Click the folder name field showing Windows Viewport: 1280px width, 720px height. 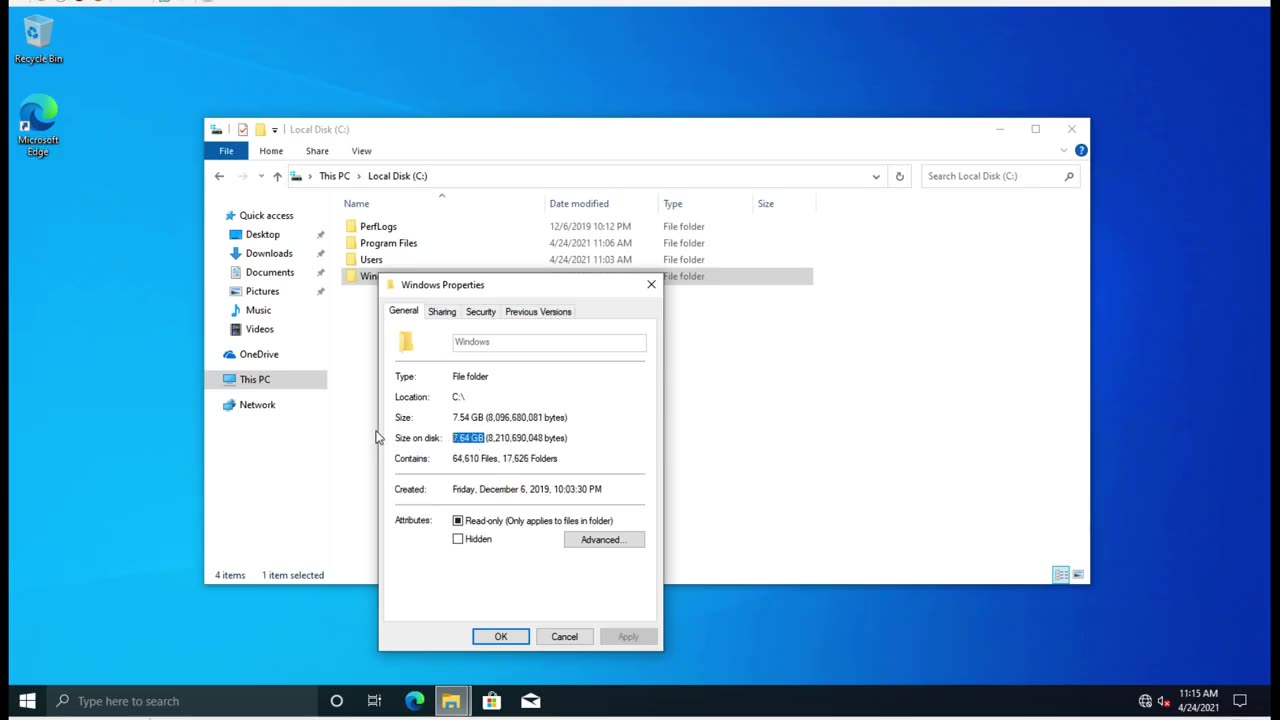[549, 342]
